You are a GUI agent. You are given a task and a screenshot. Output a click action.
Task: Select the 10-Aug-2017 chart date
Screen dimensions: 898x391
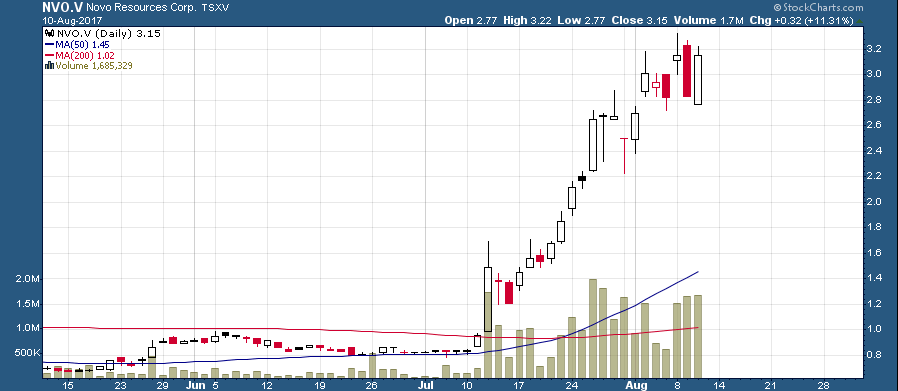tap(71, 21)
